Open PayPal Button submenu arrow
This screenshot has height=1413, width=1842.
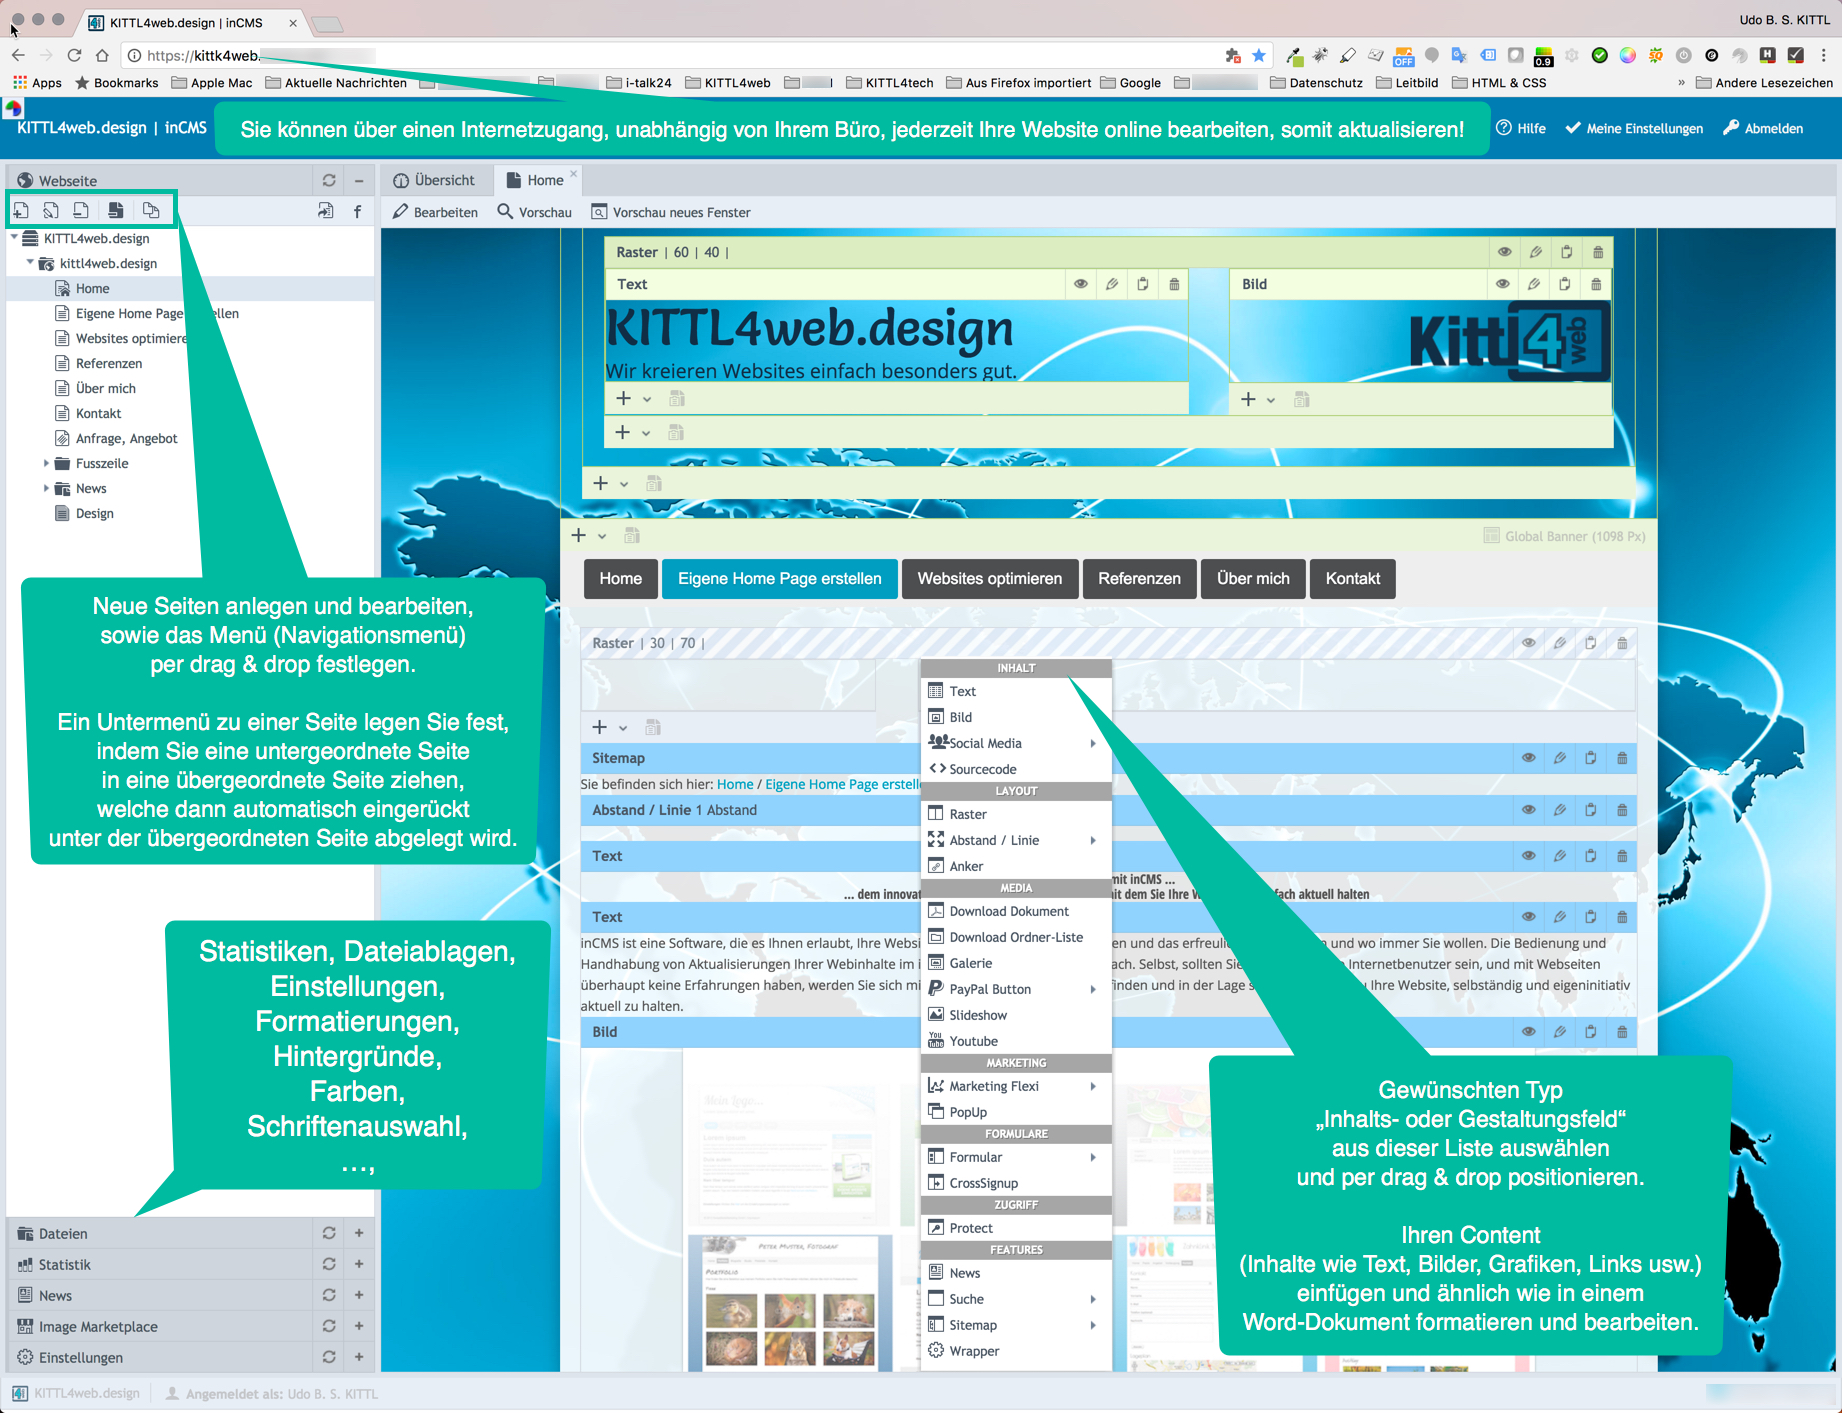1093,989
